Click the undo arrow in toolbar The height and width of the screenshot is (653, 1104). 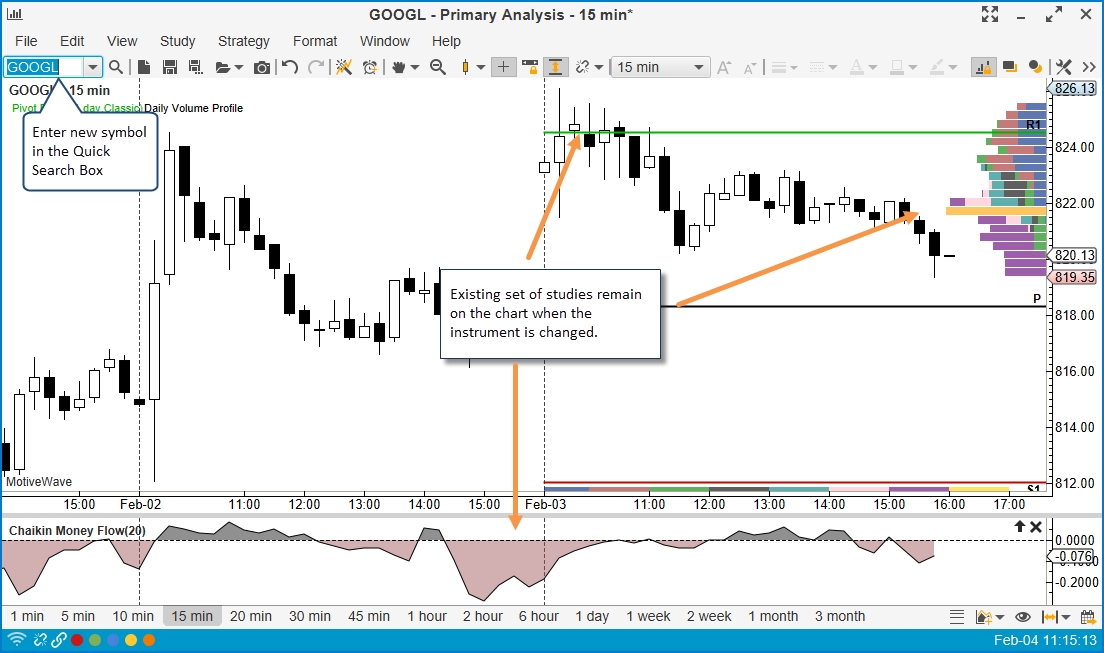pos(290,67)
